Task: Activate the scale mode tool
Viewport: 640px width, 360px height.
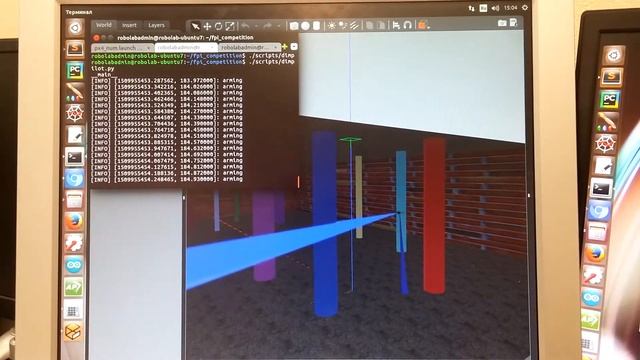Action: 230,26
